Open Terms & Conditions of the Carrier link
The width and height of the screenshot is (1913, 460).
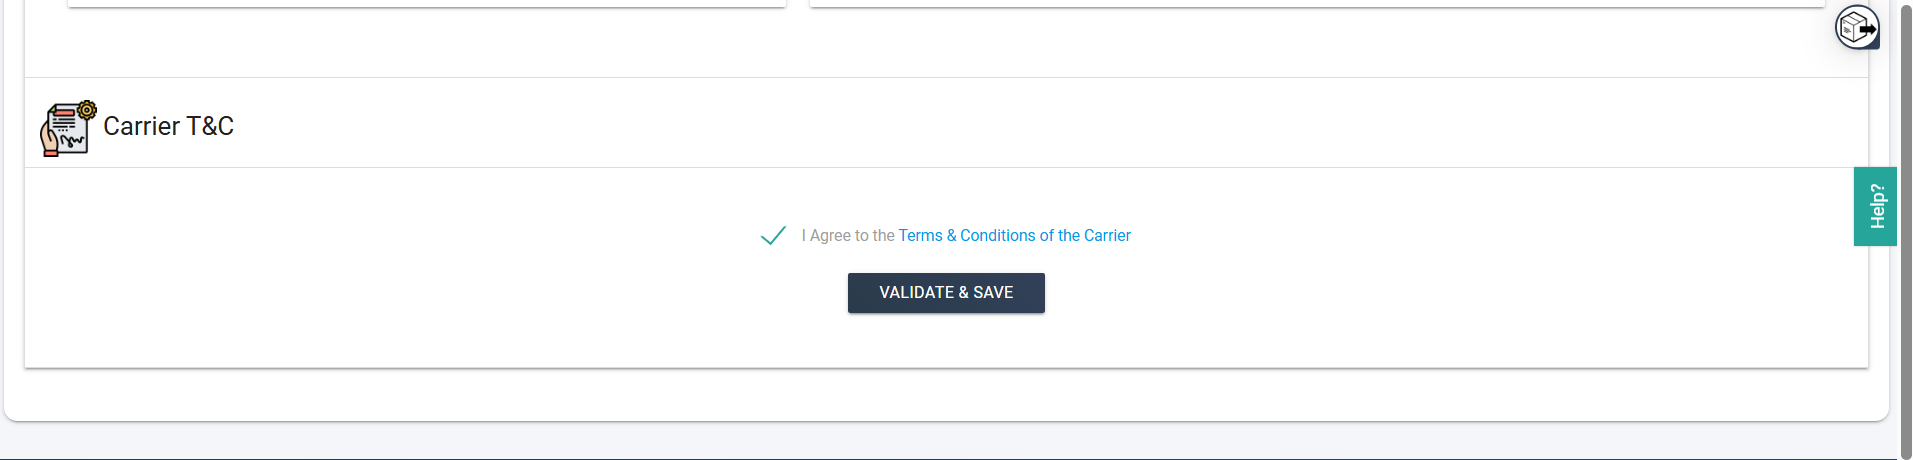pos(1014,236)
